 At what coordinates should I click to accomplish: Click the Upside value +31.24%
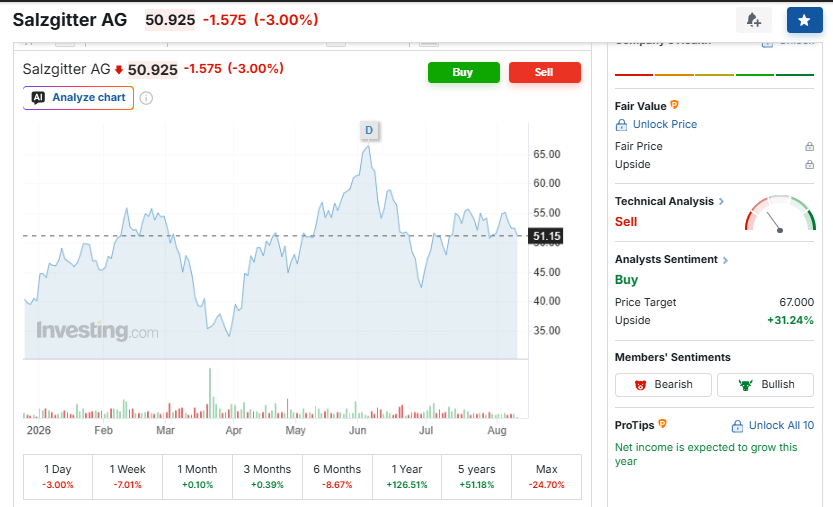pyautogui.click(x=790, y=320)
